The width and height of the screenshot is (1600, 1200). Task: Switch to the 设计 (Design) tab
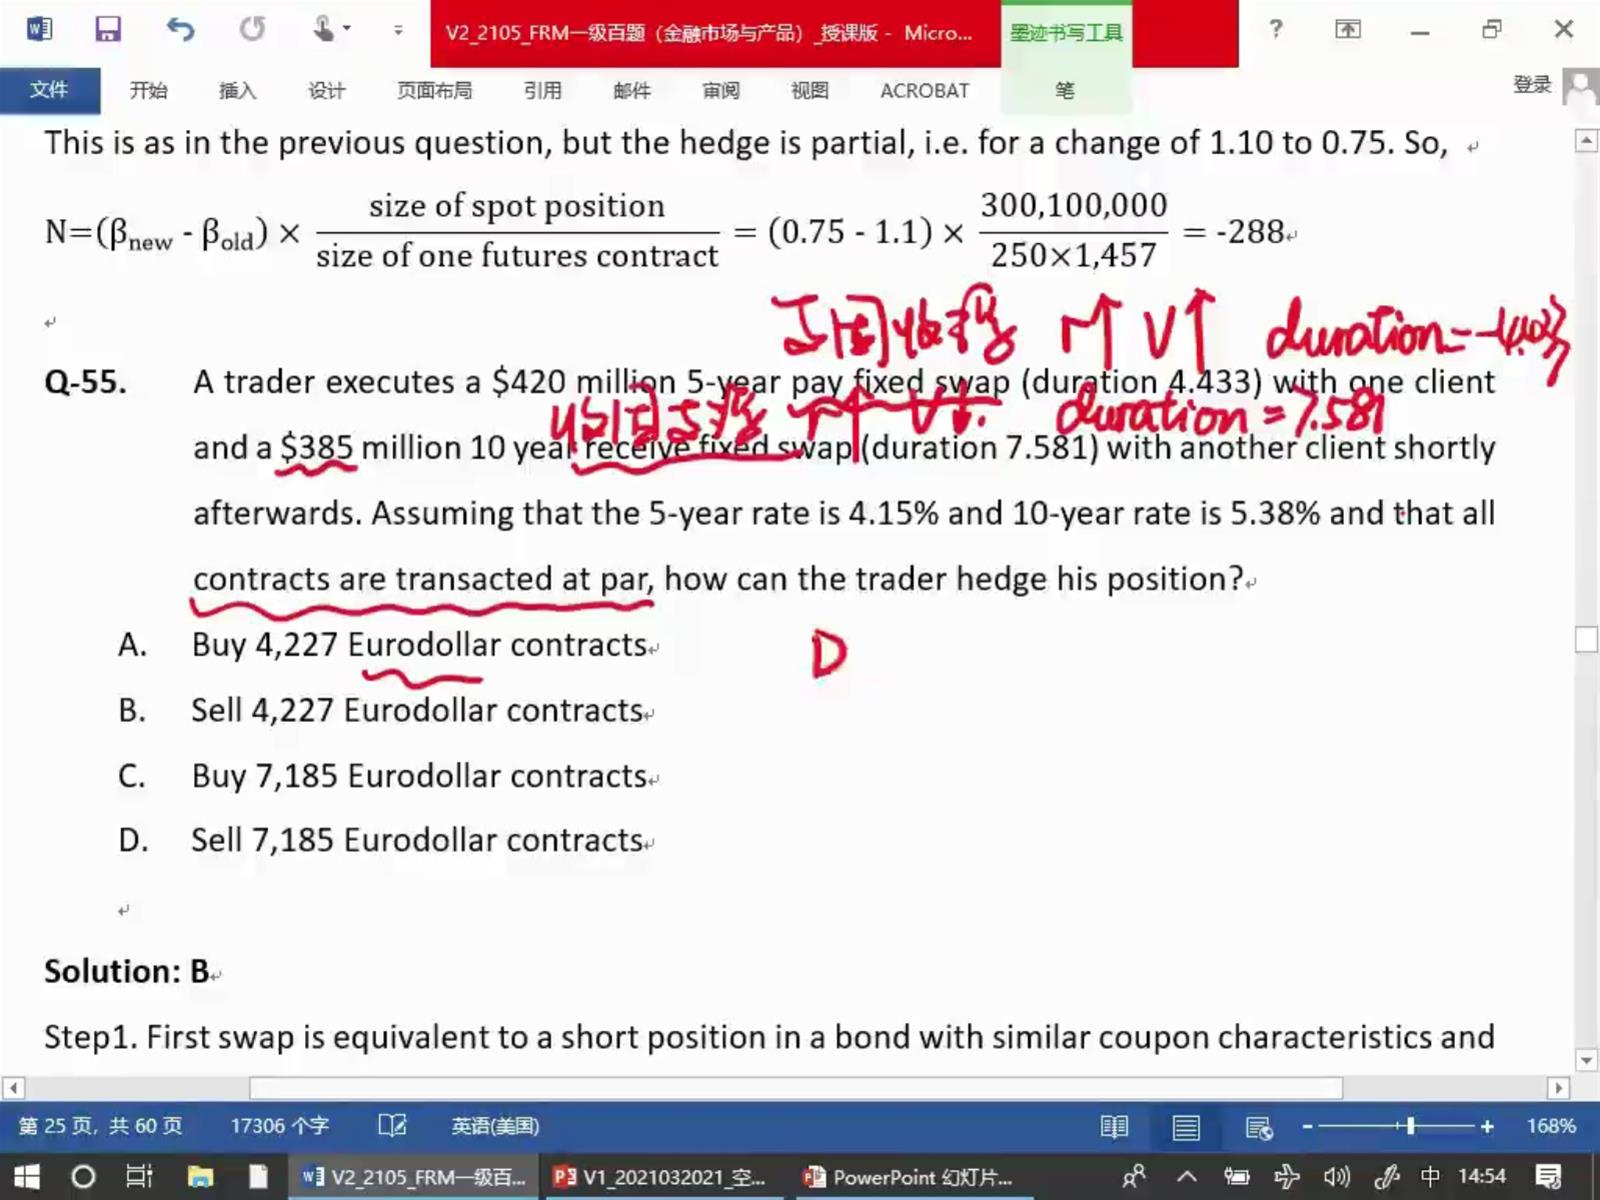(x=326, y=90)
